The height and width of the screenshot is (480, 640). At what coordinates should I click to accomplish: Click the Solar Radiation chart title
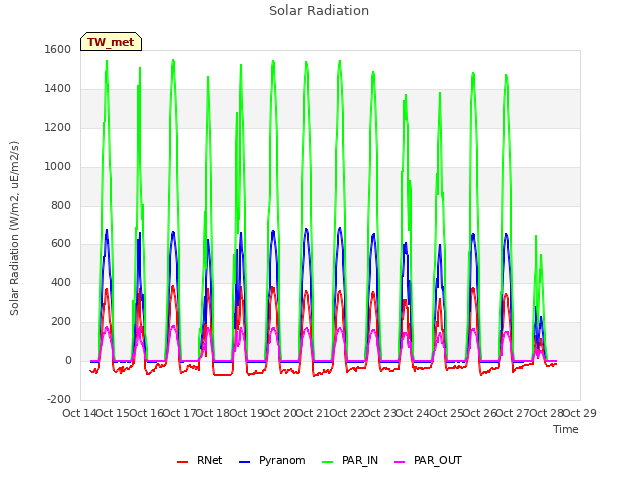pyautogui.click(x=319, y=11)
